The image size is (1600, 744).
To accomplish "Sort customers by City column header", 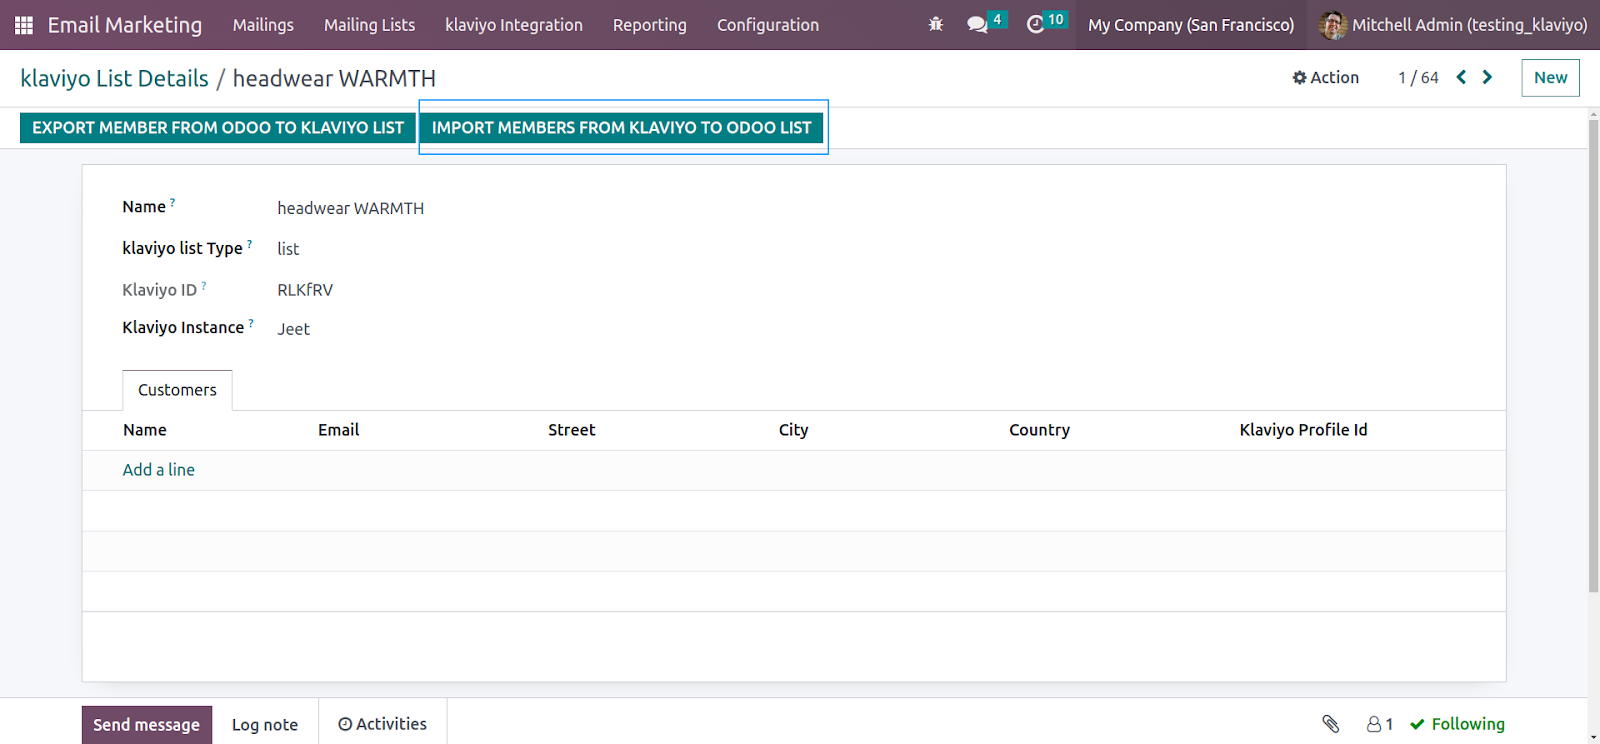I will click(794, 430).
